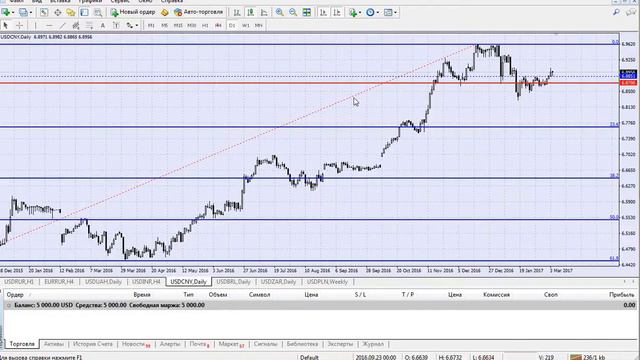Viewport: 640px width, 360px height.
Task: Toggle the Авто-торговля button
Action: pos(198,12)
